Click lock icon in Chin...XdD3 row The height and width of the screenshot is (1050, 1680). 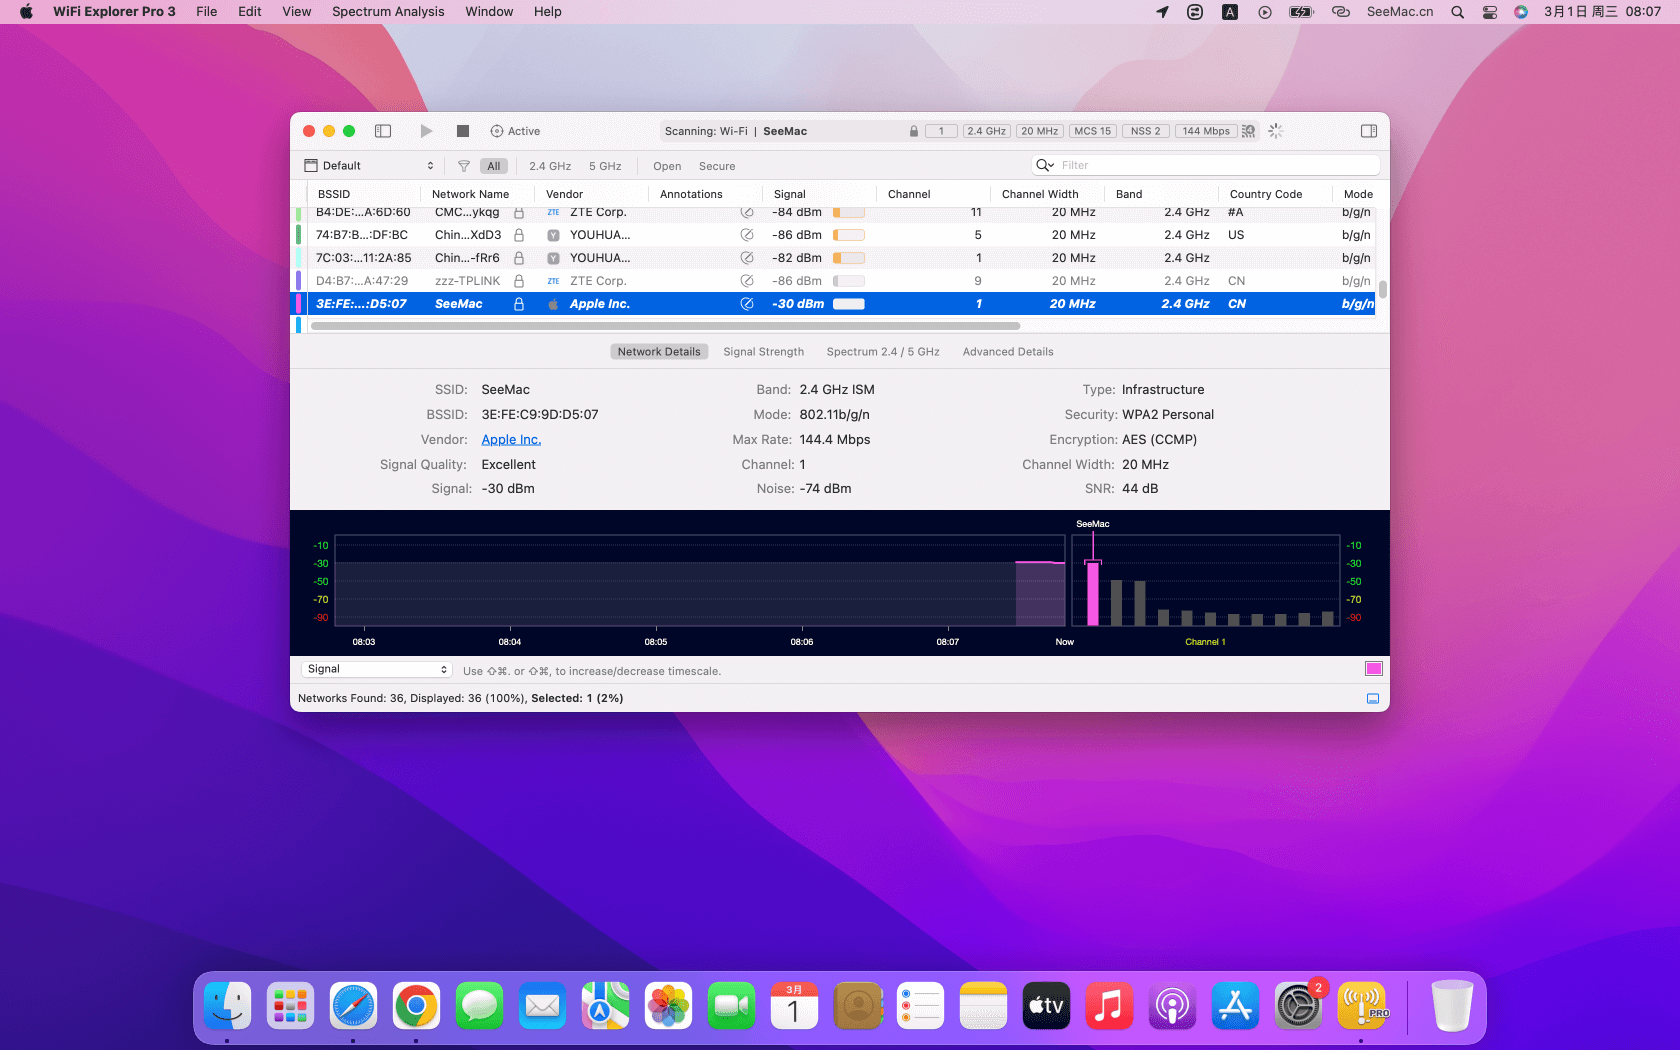coord(519,235)
